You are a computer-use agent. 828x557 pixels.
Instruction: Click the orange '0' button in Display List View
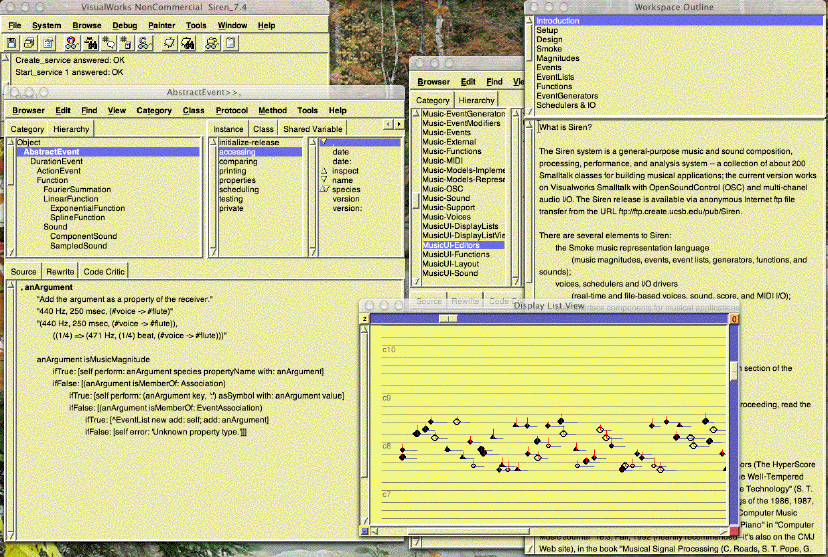point(734,319)
